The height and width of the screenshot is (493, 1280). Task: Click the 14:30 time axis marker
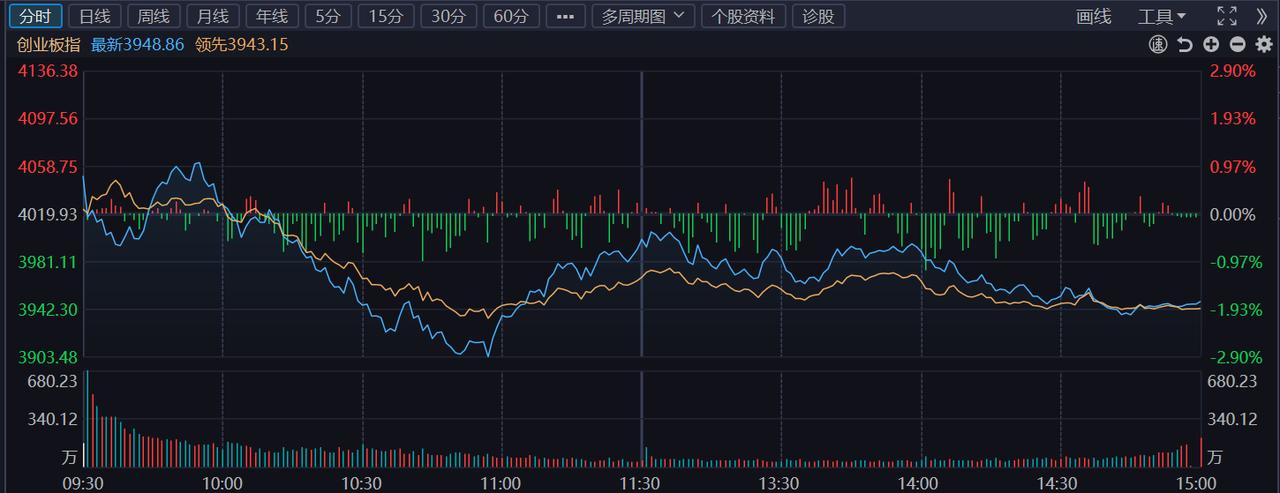[x=1058, y=483]
